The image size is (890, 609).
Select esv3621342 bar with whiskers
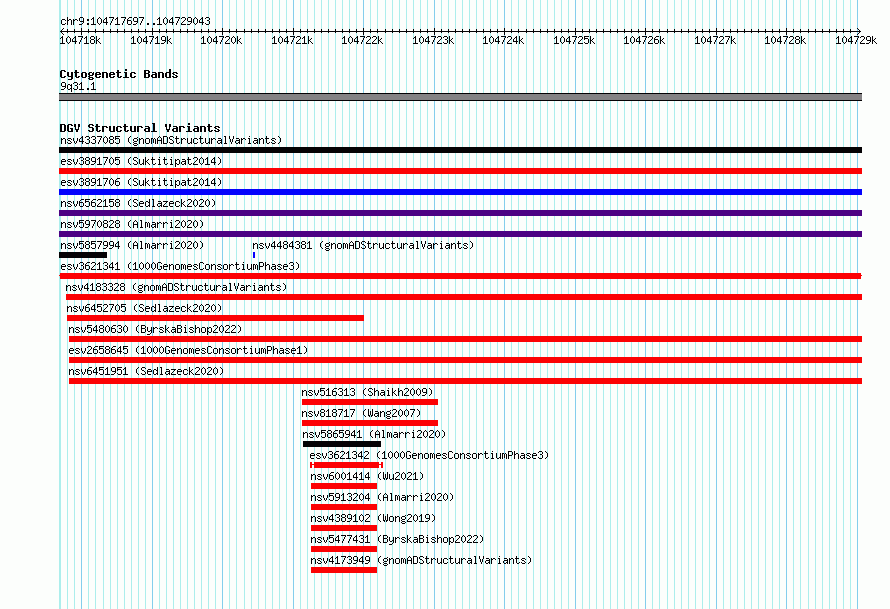point(346,465)
